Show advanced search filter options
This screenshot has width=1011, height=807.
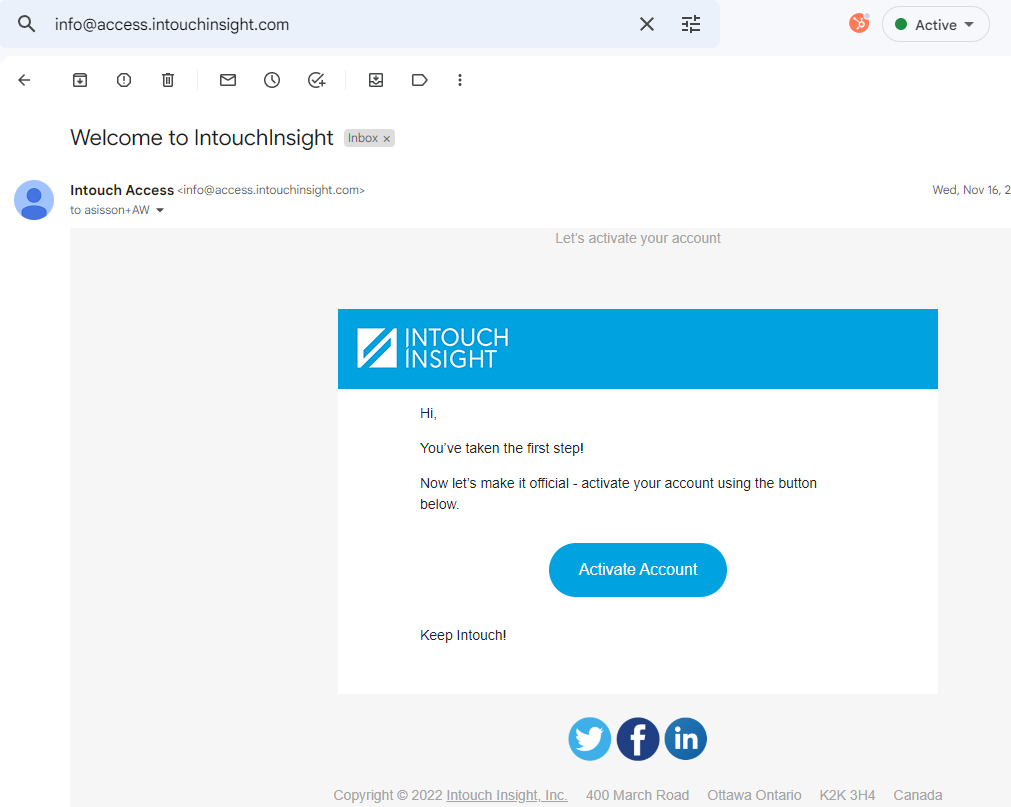(691, 24)
